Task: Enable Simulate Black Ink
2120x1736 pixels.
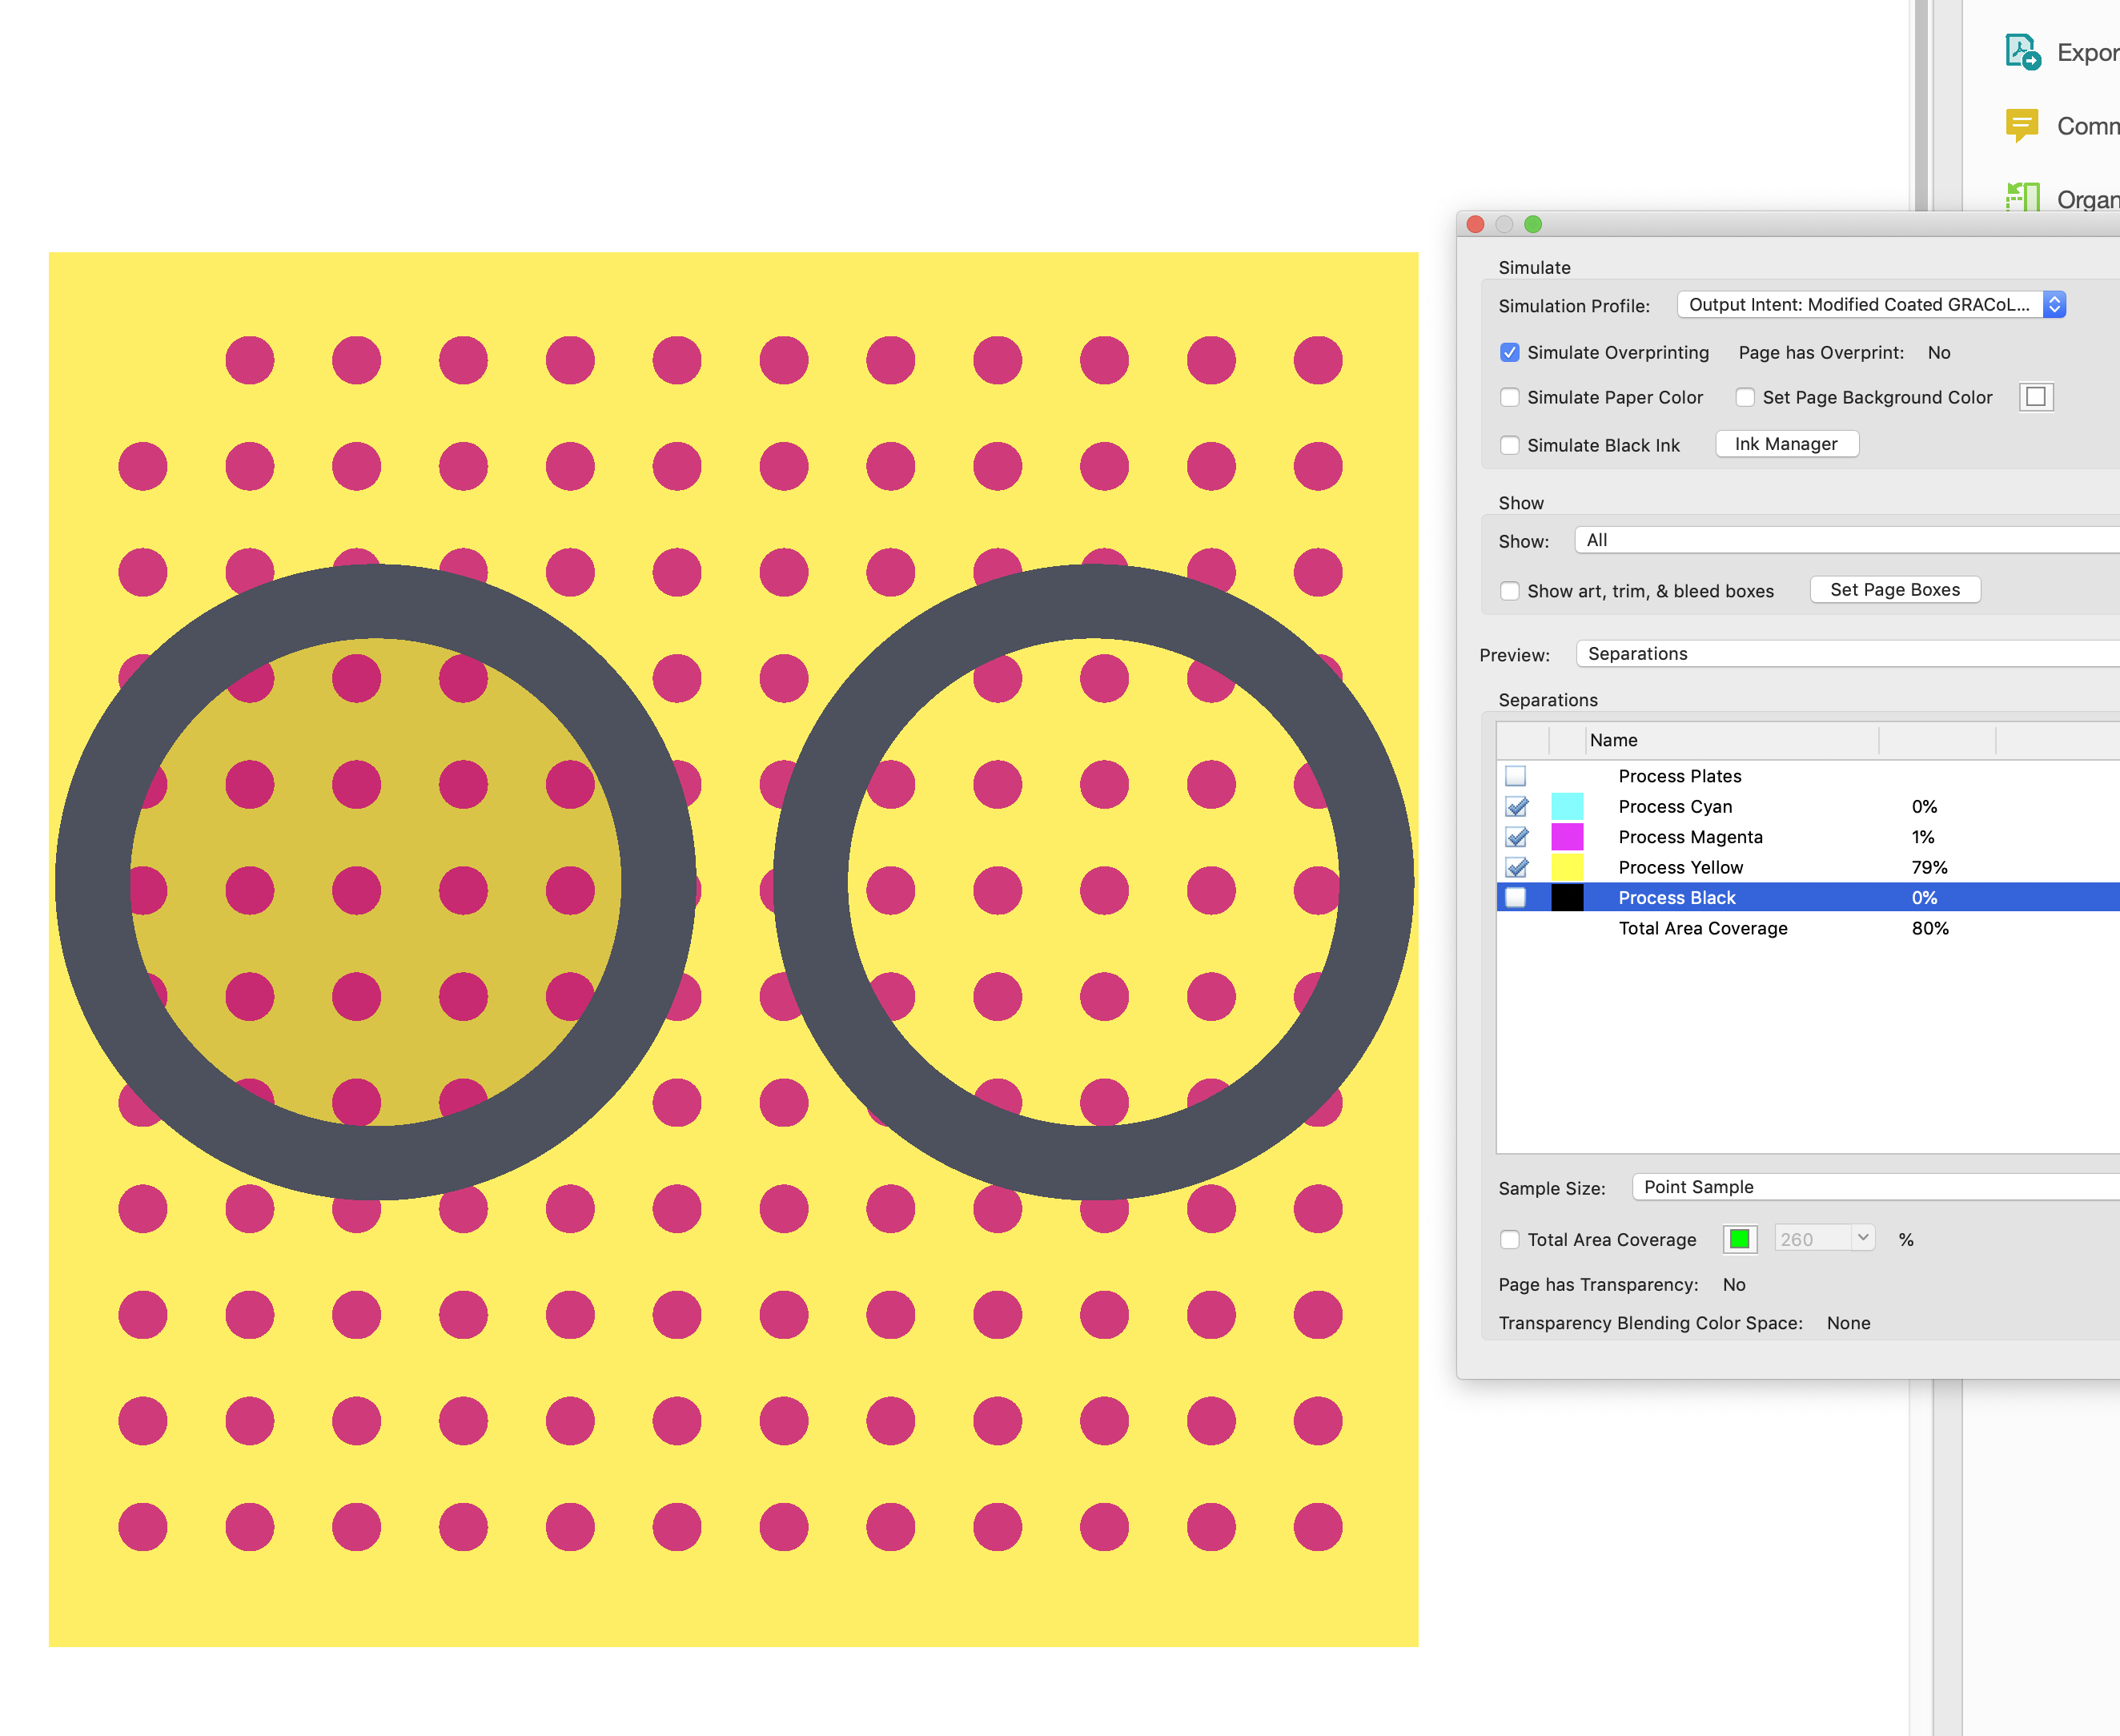Action: click(x=1510, y=445)
